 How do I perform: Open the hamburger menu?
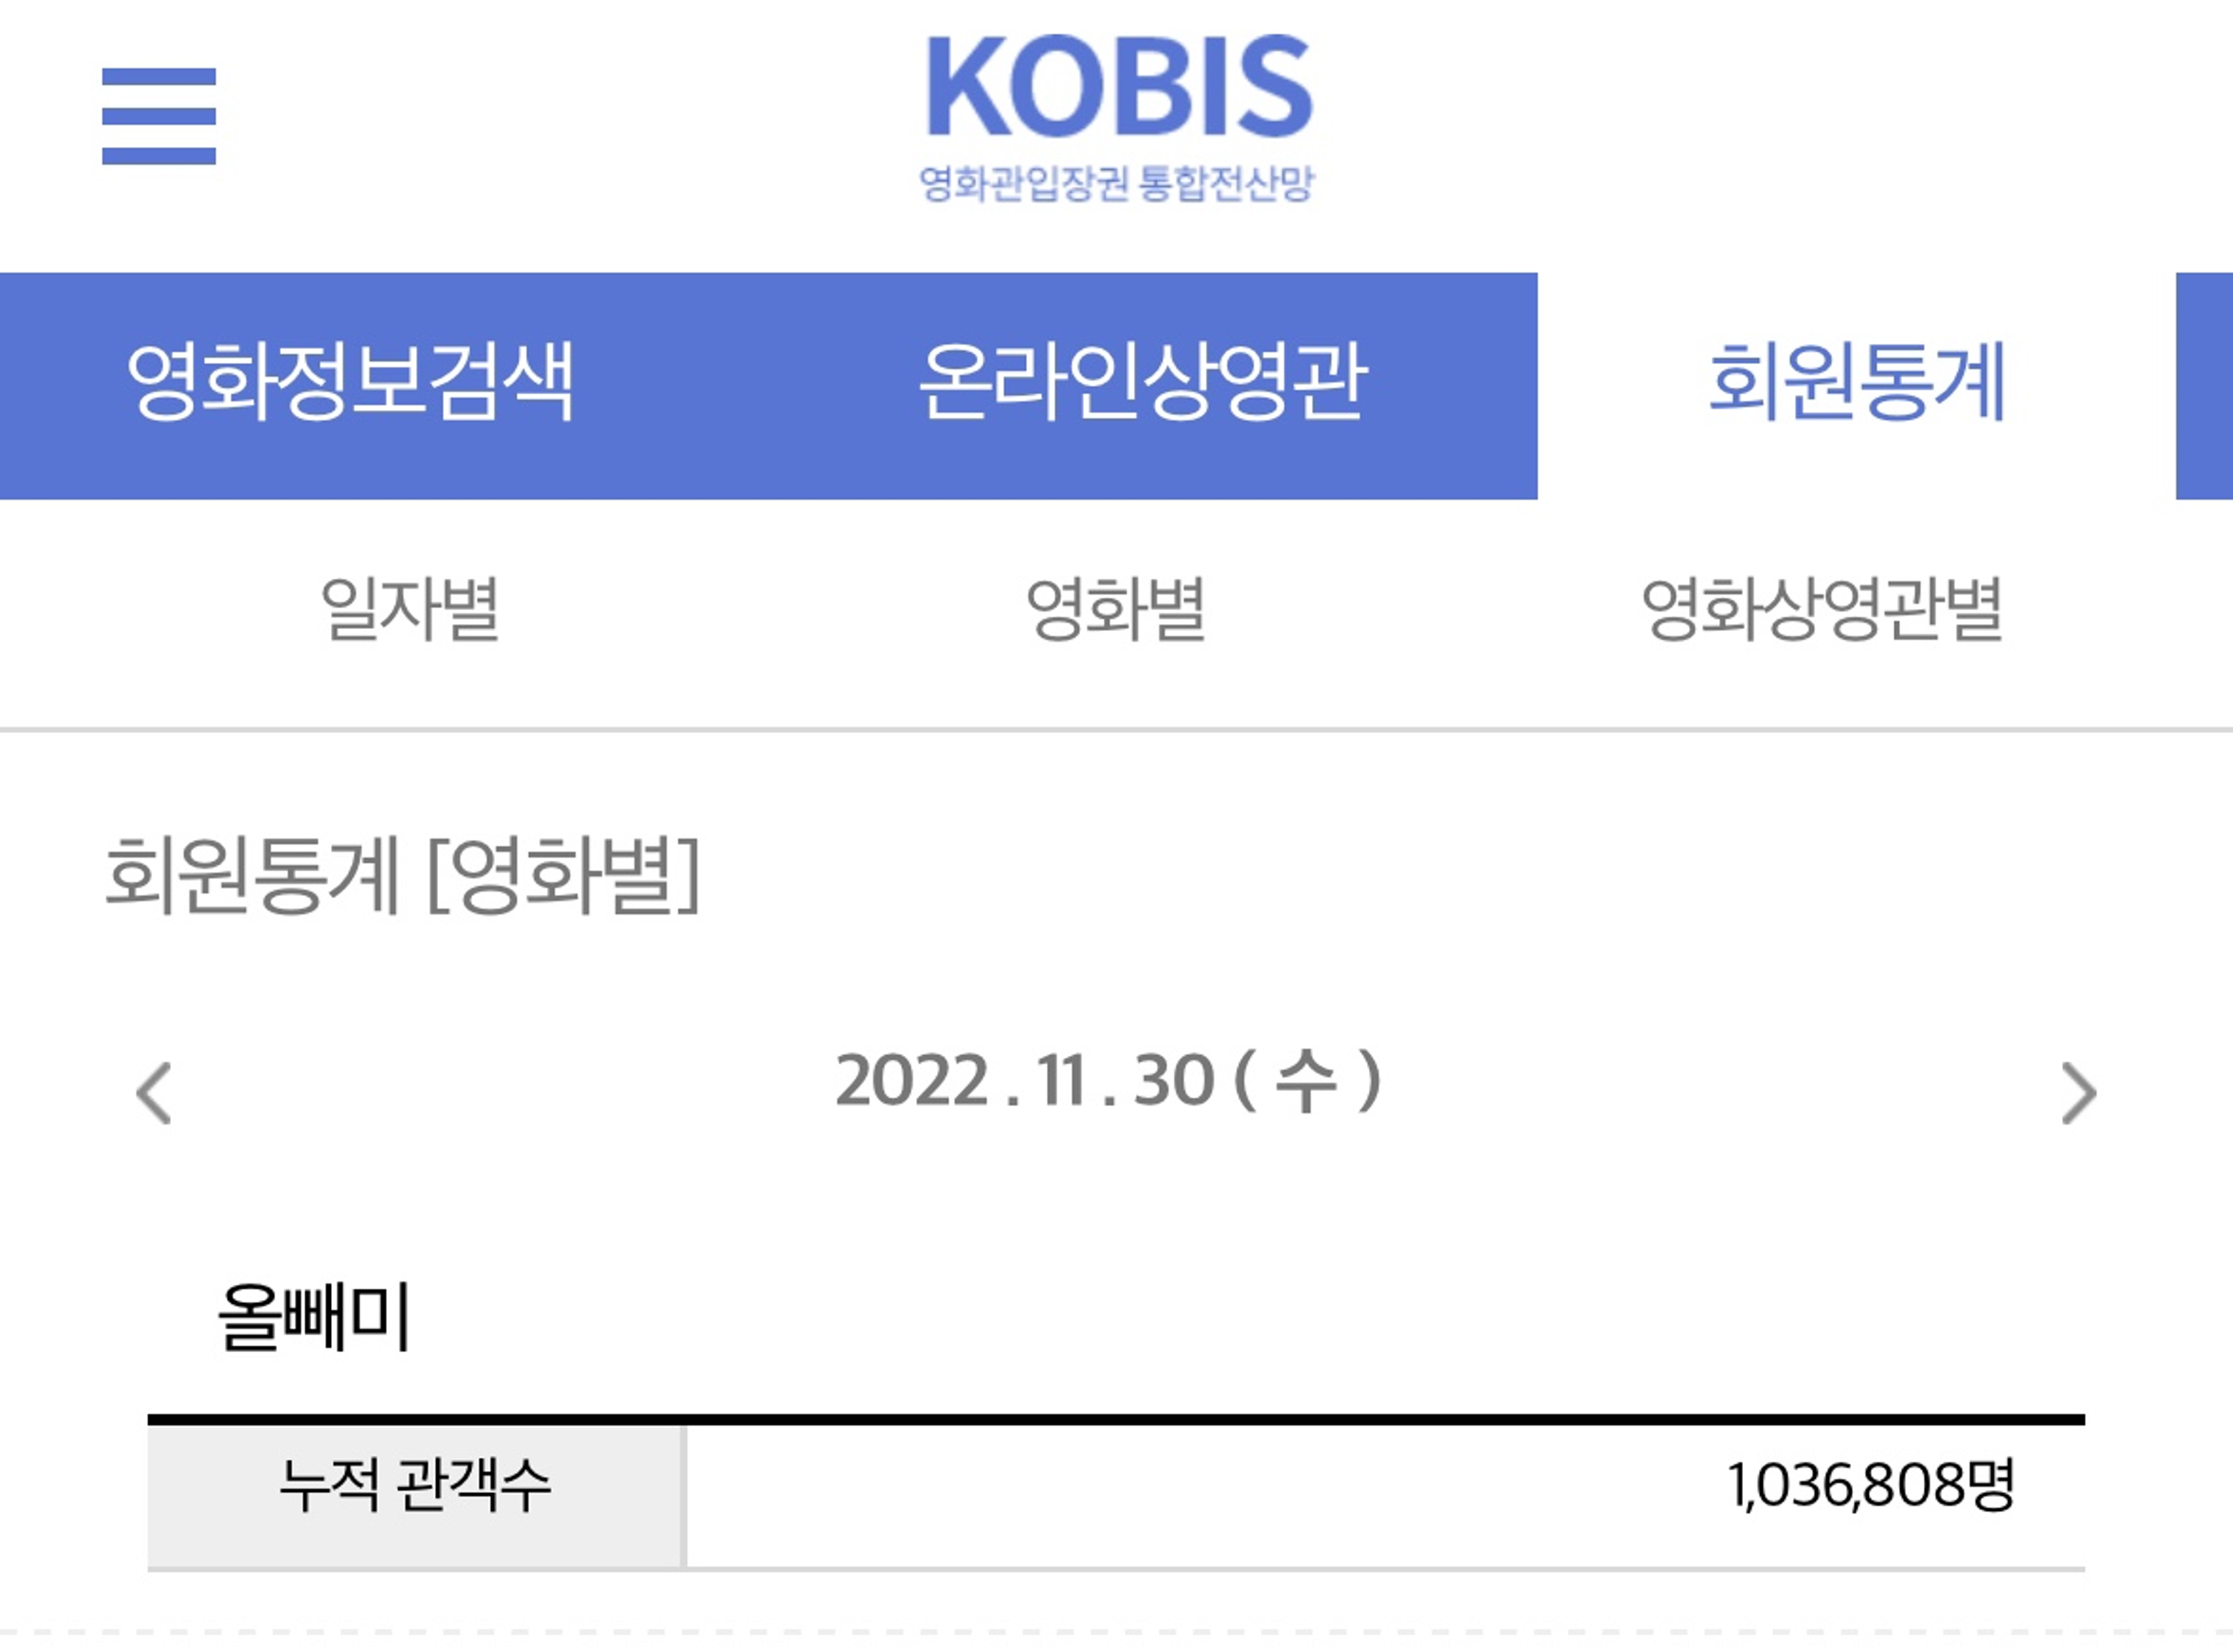[159, 116]
